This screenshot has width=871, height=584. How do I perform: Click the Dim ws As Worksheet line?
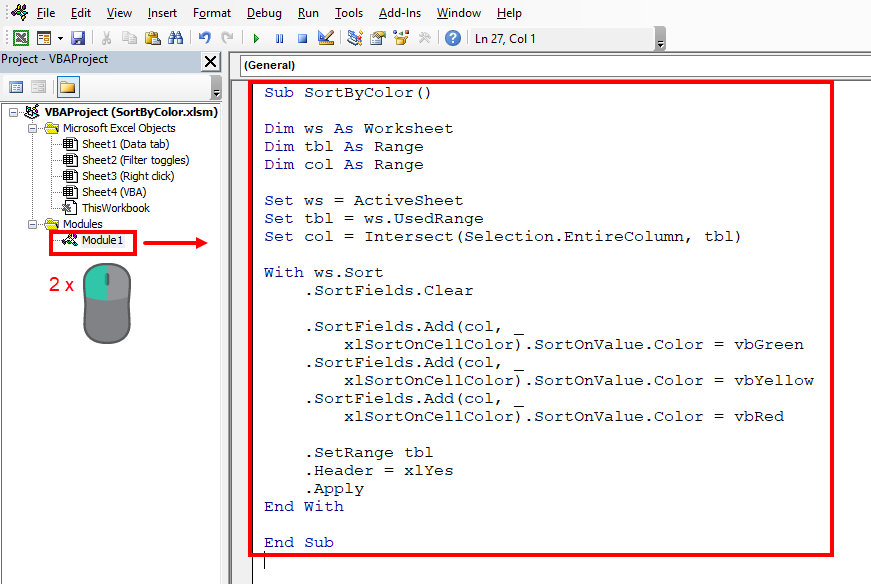click(x=359, y=129)
